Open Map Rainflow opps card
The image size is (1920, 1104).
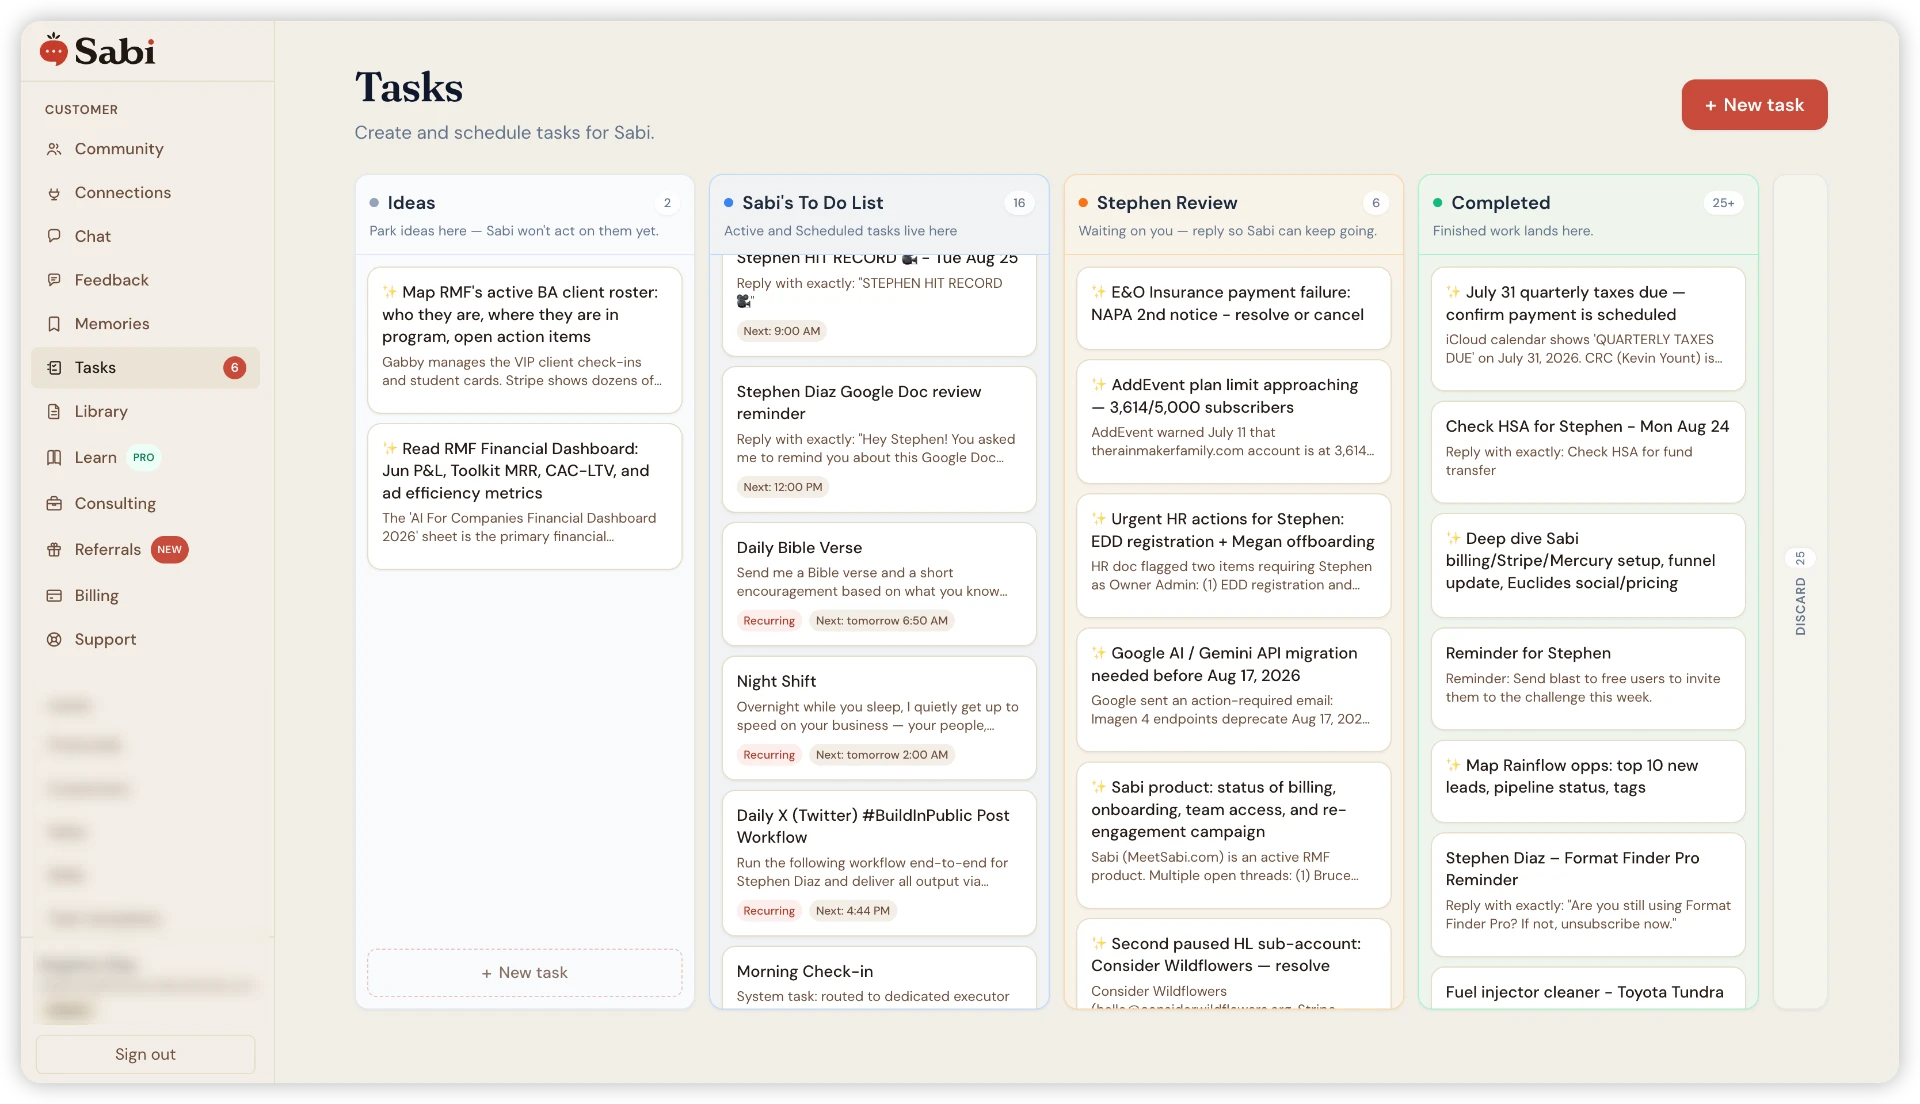tap(1588, 781)
